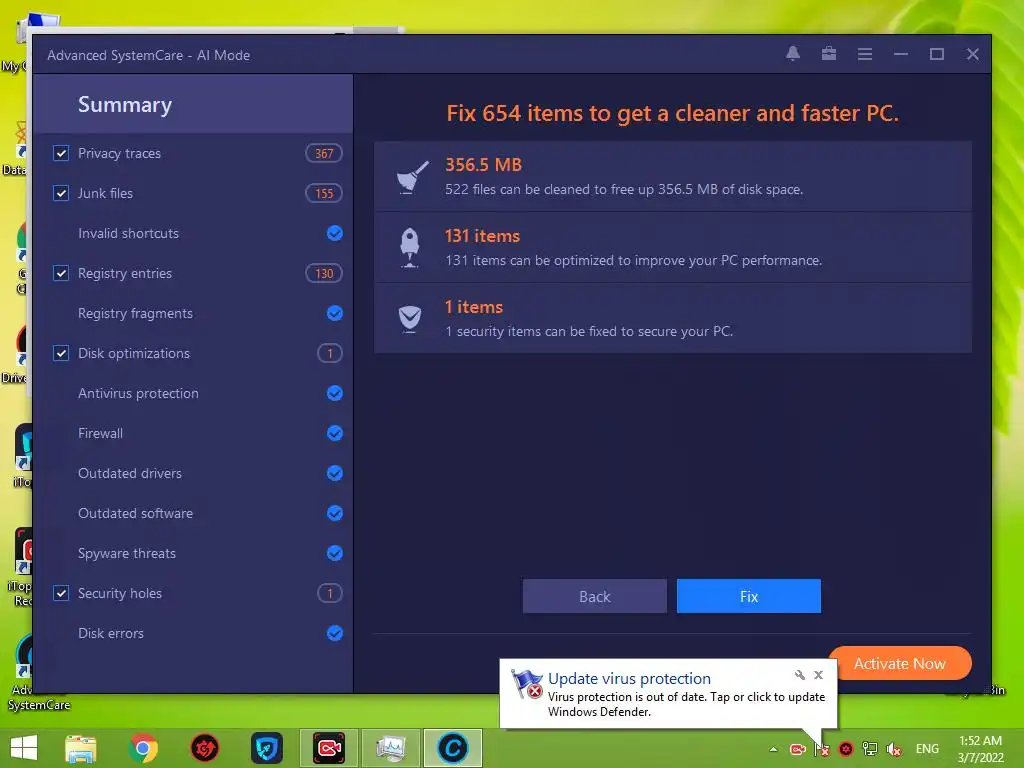Select Disk errors label
Screen dimensions: 1024x768
tap(110, 633)
